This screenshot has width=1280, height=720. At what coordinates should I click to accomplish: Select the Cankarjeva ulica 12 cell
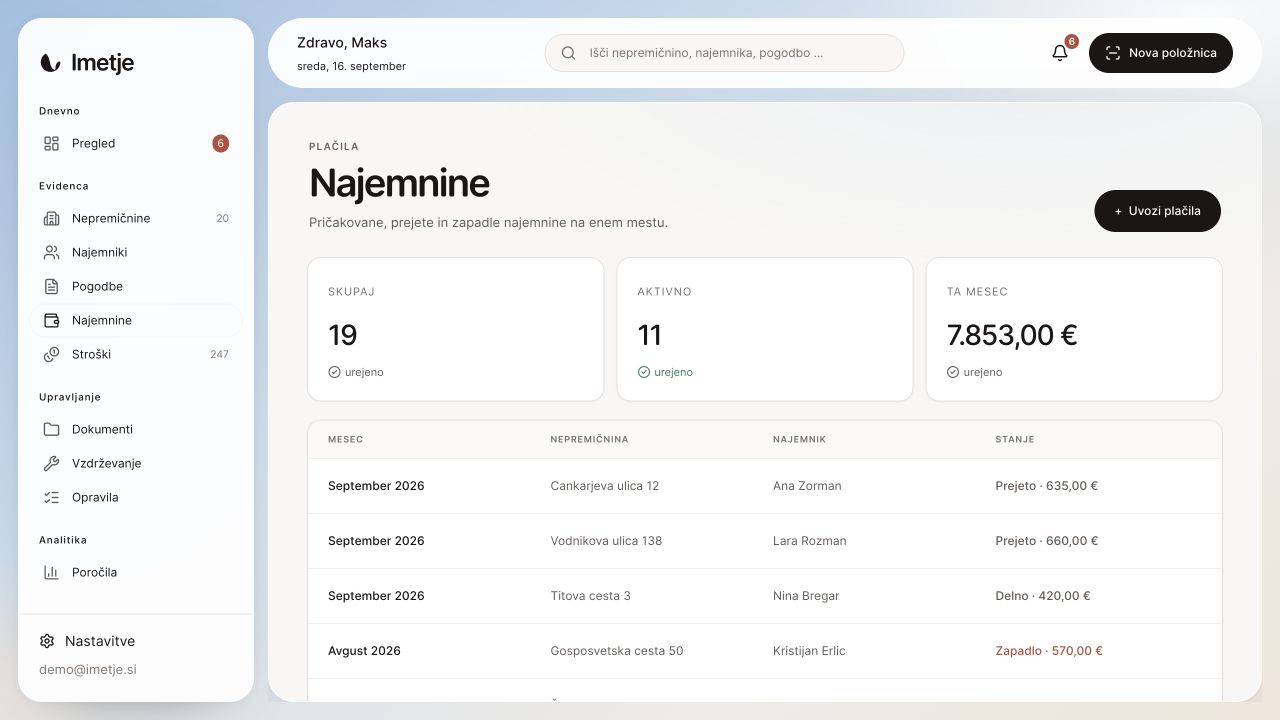[605, 486]
